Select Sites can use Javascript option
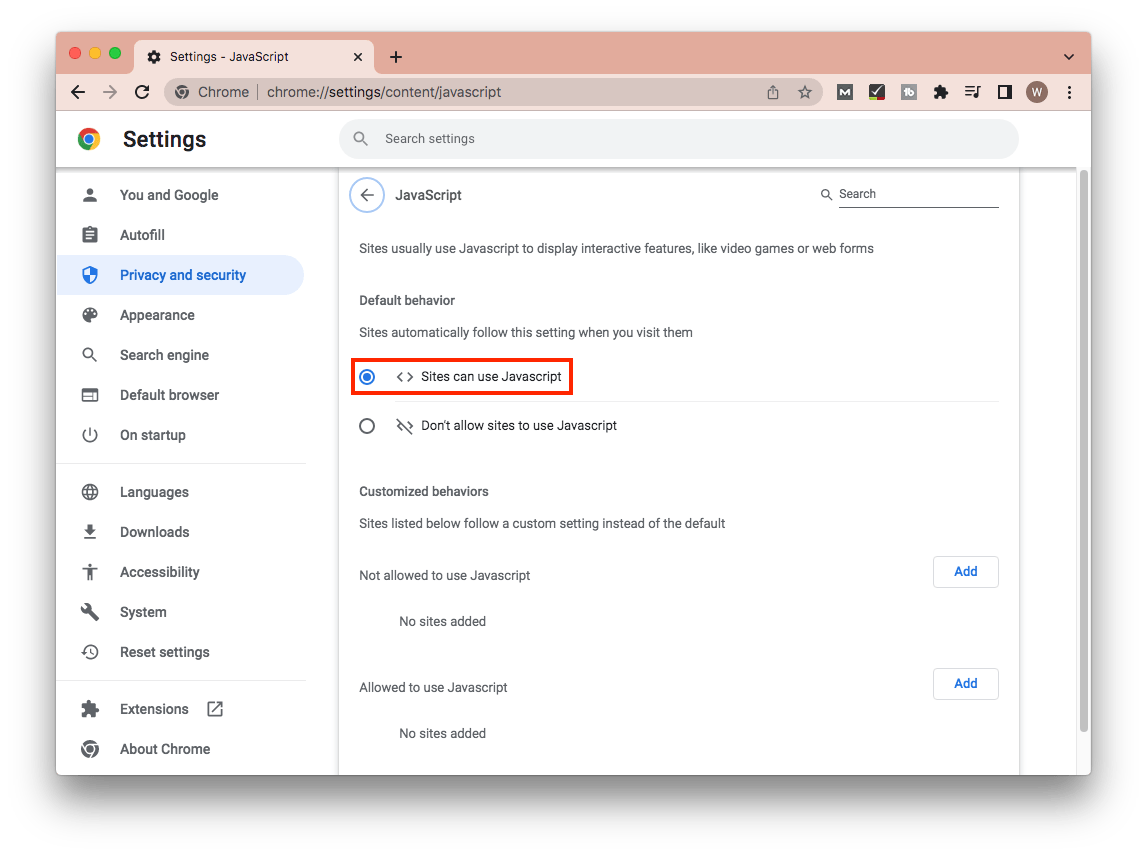1147x855 pixels. tap(367, 377)
